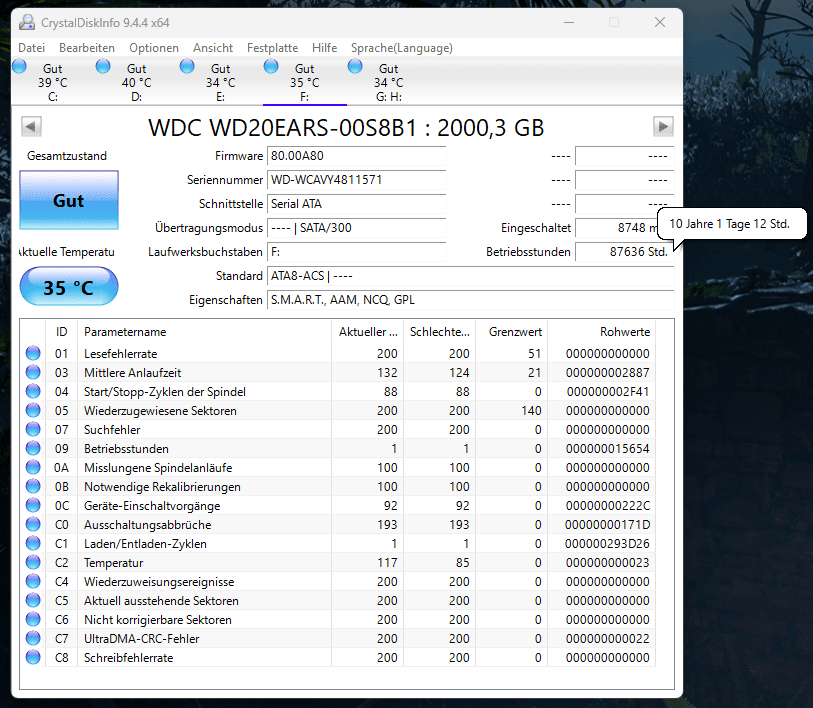
Task: Click status orb for Suchfehler row
Action: [33, 429]
